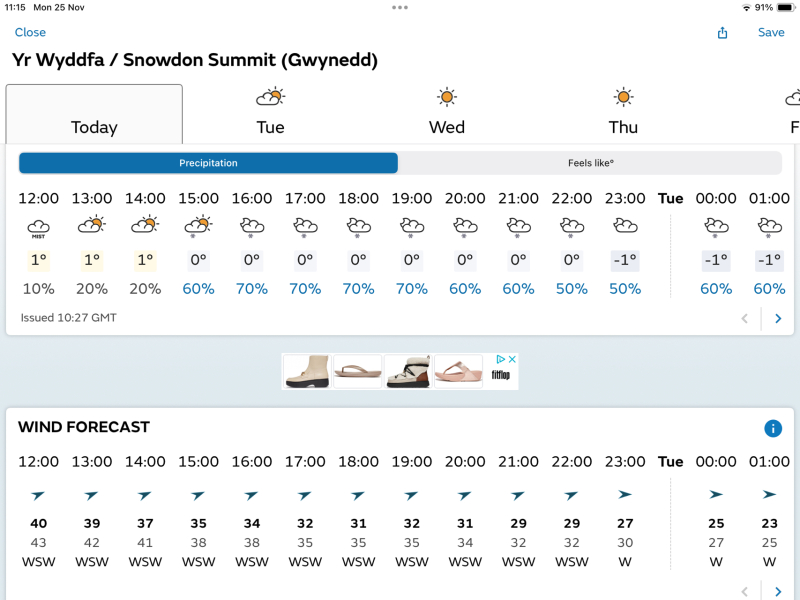Image resolution: width=800 pixels, height=600 pixels.
Task: Advance the hourly forecast with the right chevron
Action: [778, 318]
